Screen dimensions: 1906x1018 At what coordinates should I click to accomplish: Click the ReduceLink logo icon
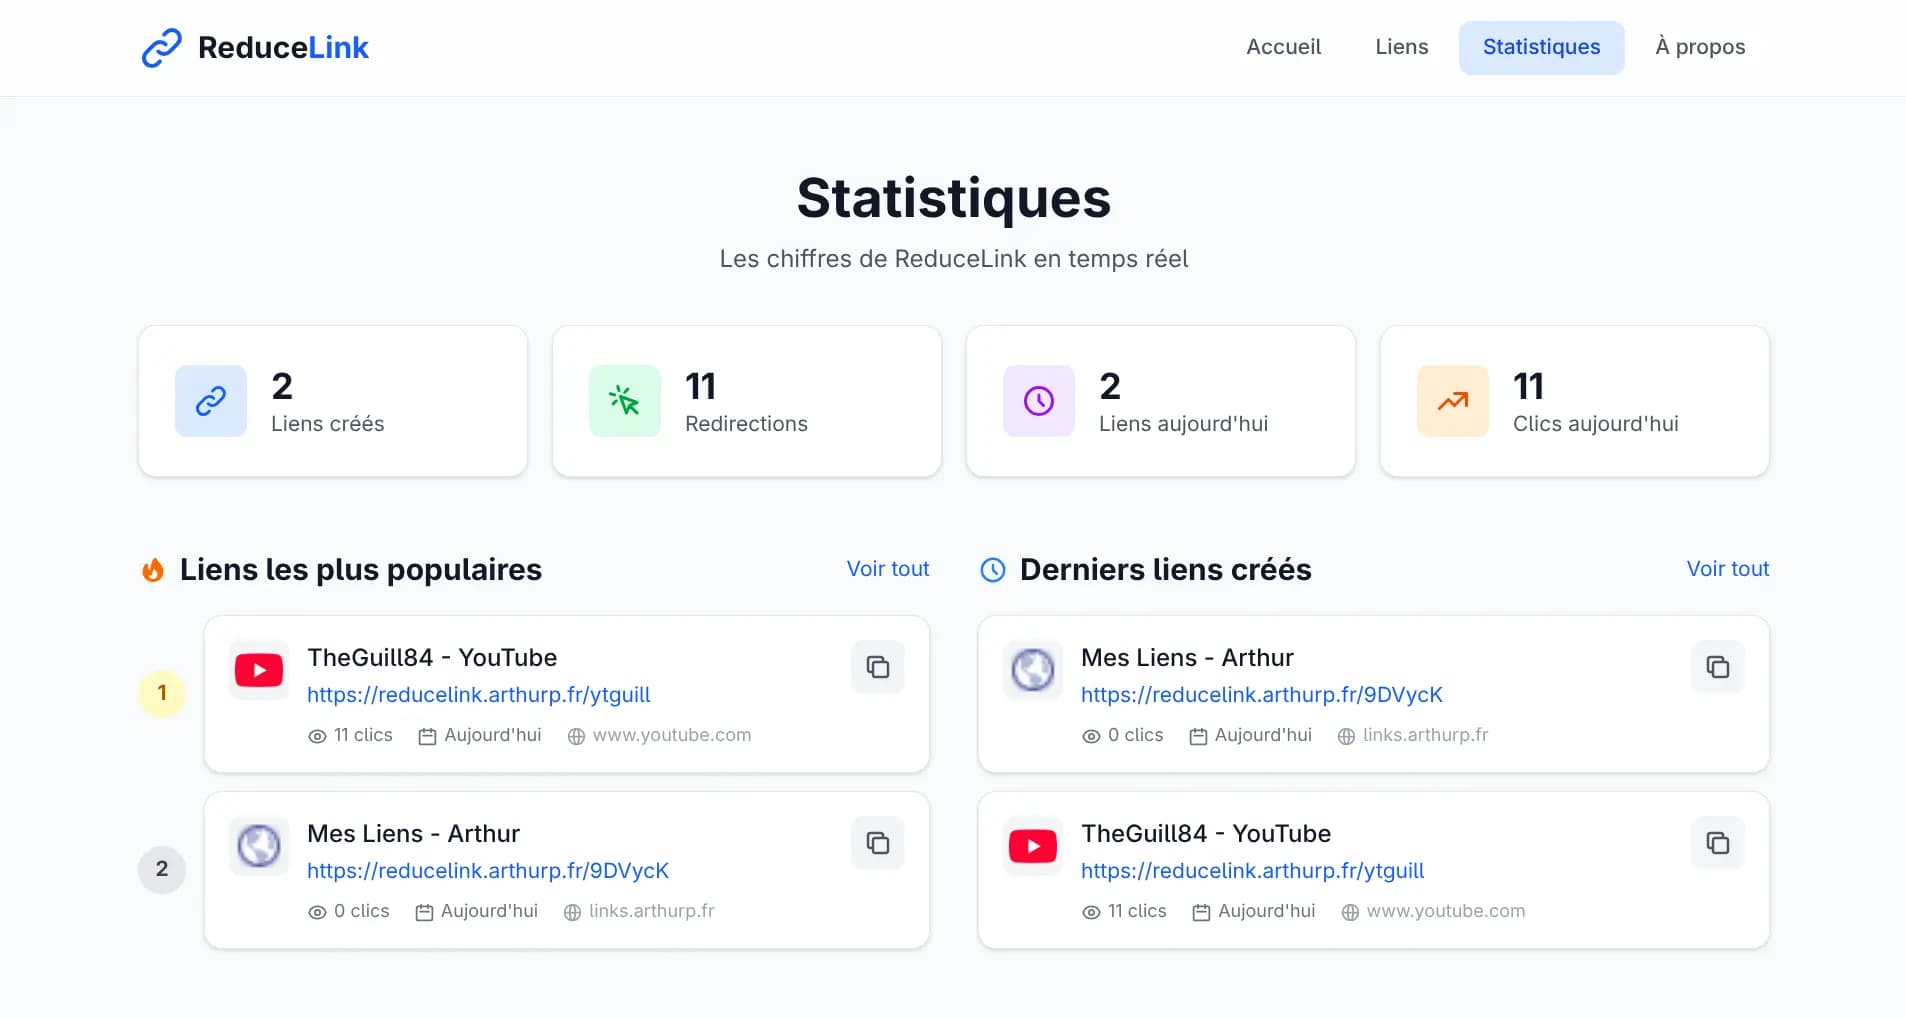[161, 47]
